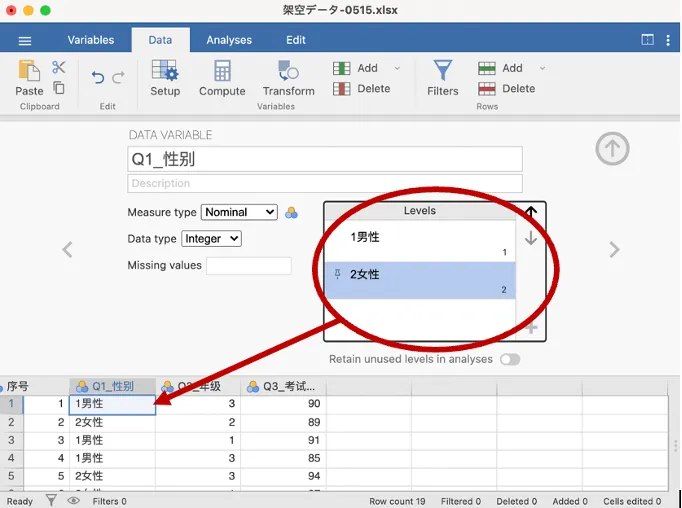Screen dimensions: 682x508
Task: Expand the Add variable dropdown arrow
Action: coord(397,68)
